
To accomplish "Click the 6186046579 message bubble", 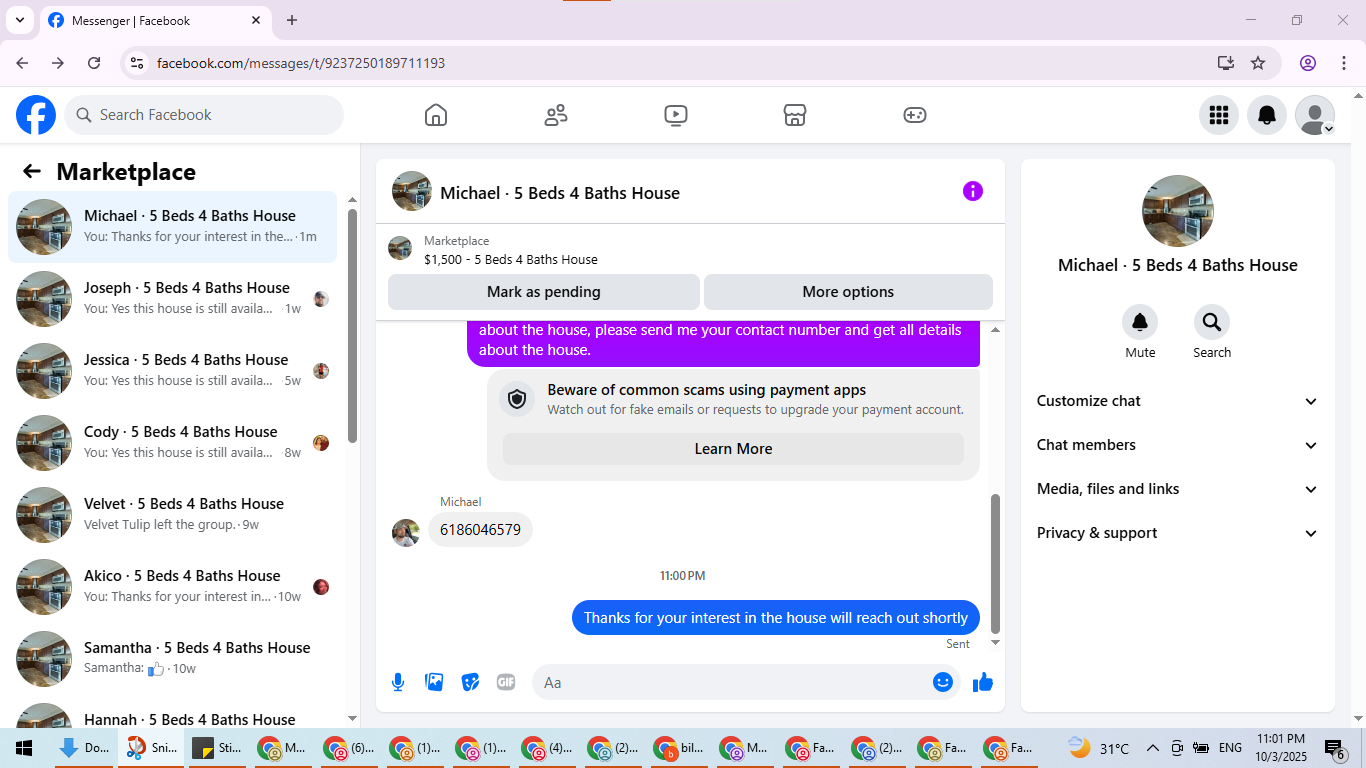I will [481, 530].
